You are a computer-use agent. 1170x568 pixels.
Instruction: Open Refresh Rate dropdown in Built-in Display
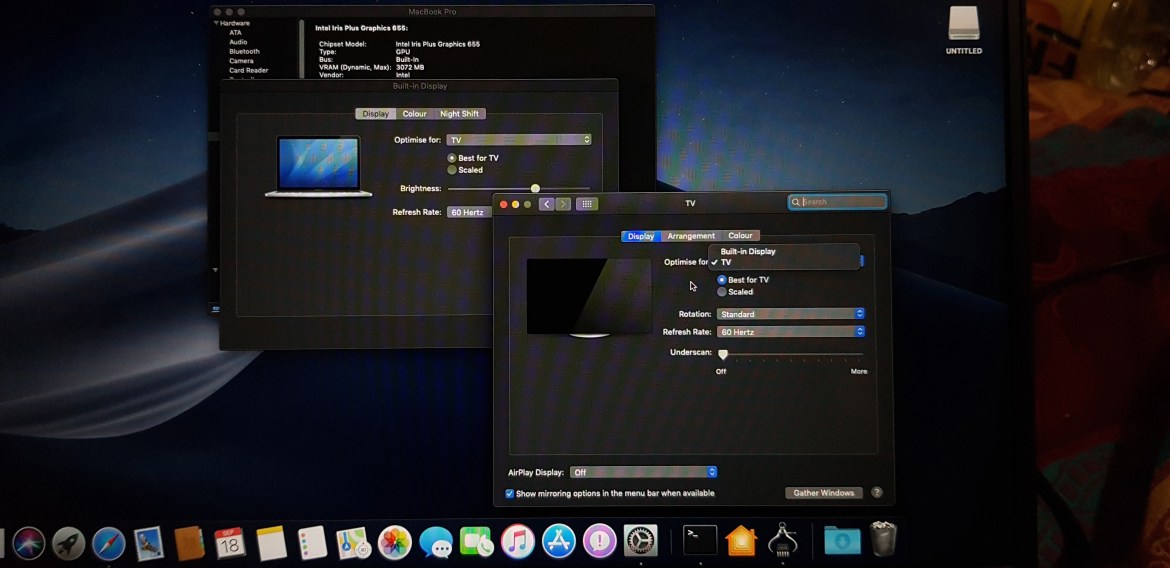click(470, 213)
